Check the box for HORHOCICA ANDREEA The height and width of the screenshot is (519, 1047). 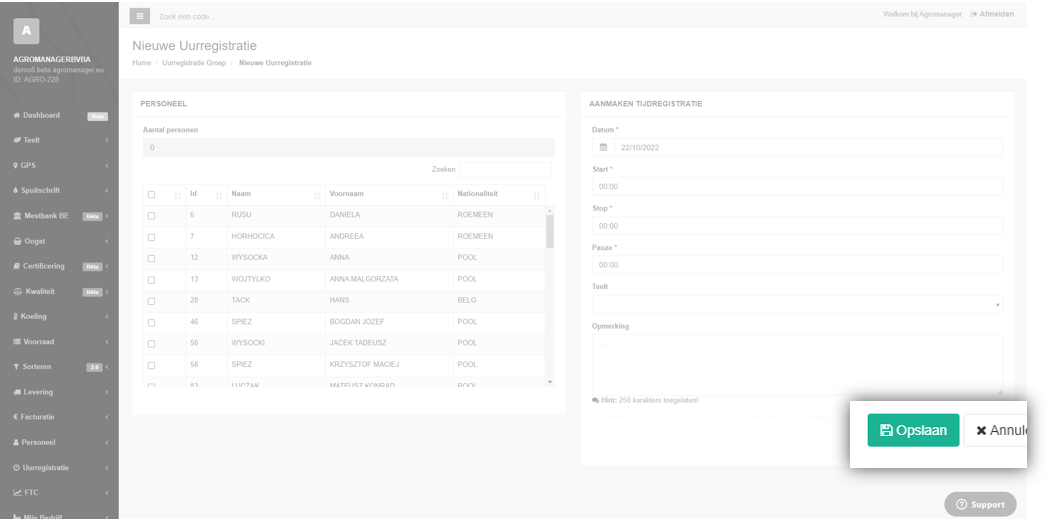tap(152, 237)
